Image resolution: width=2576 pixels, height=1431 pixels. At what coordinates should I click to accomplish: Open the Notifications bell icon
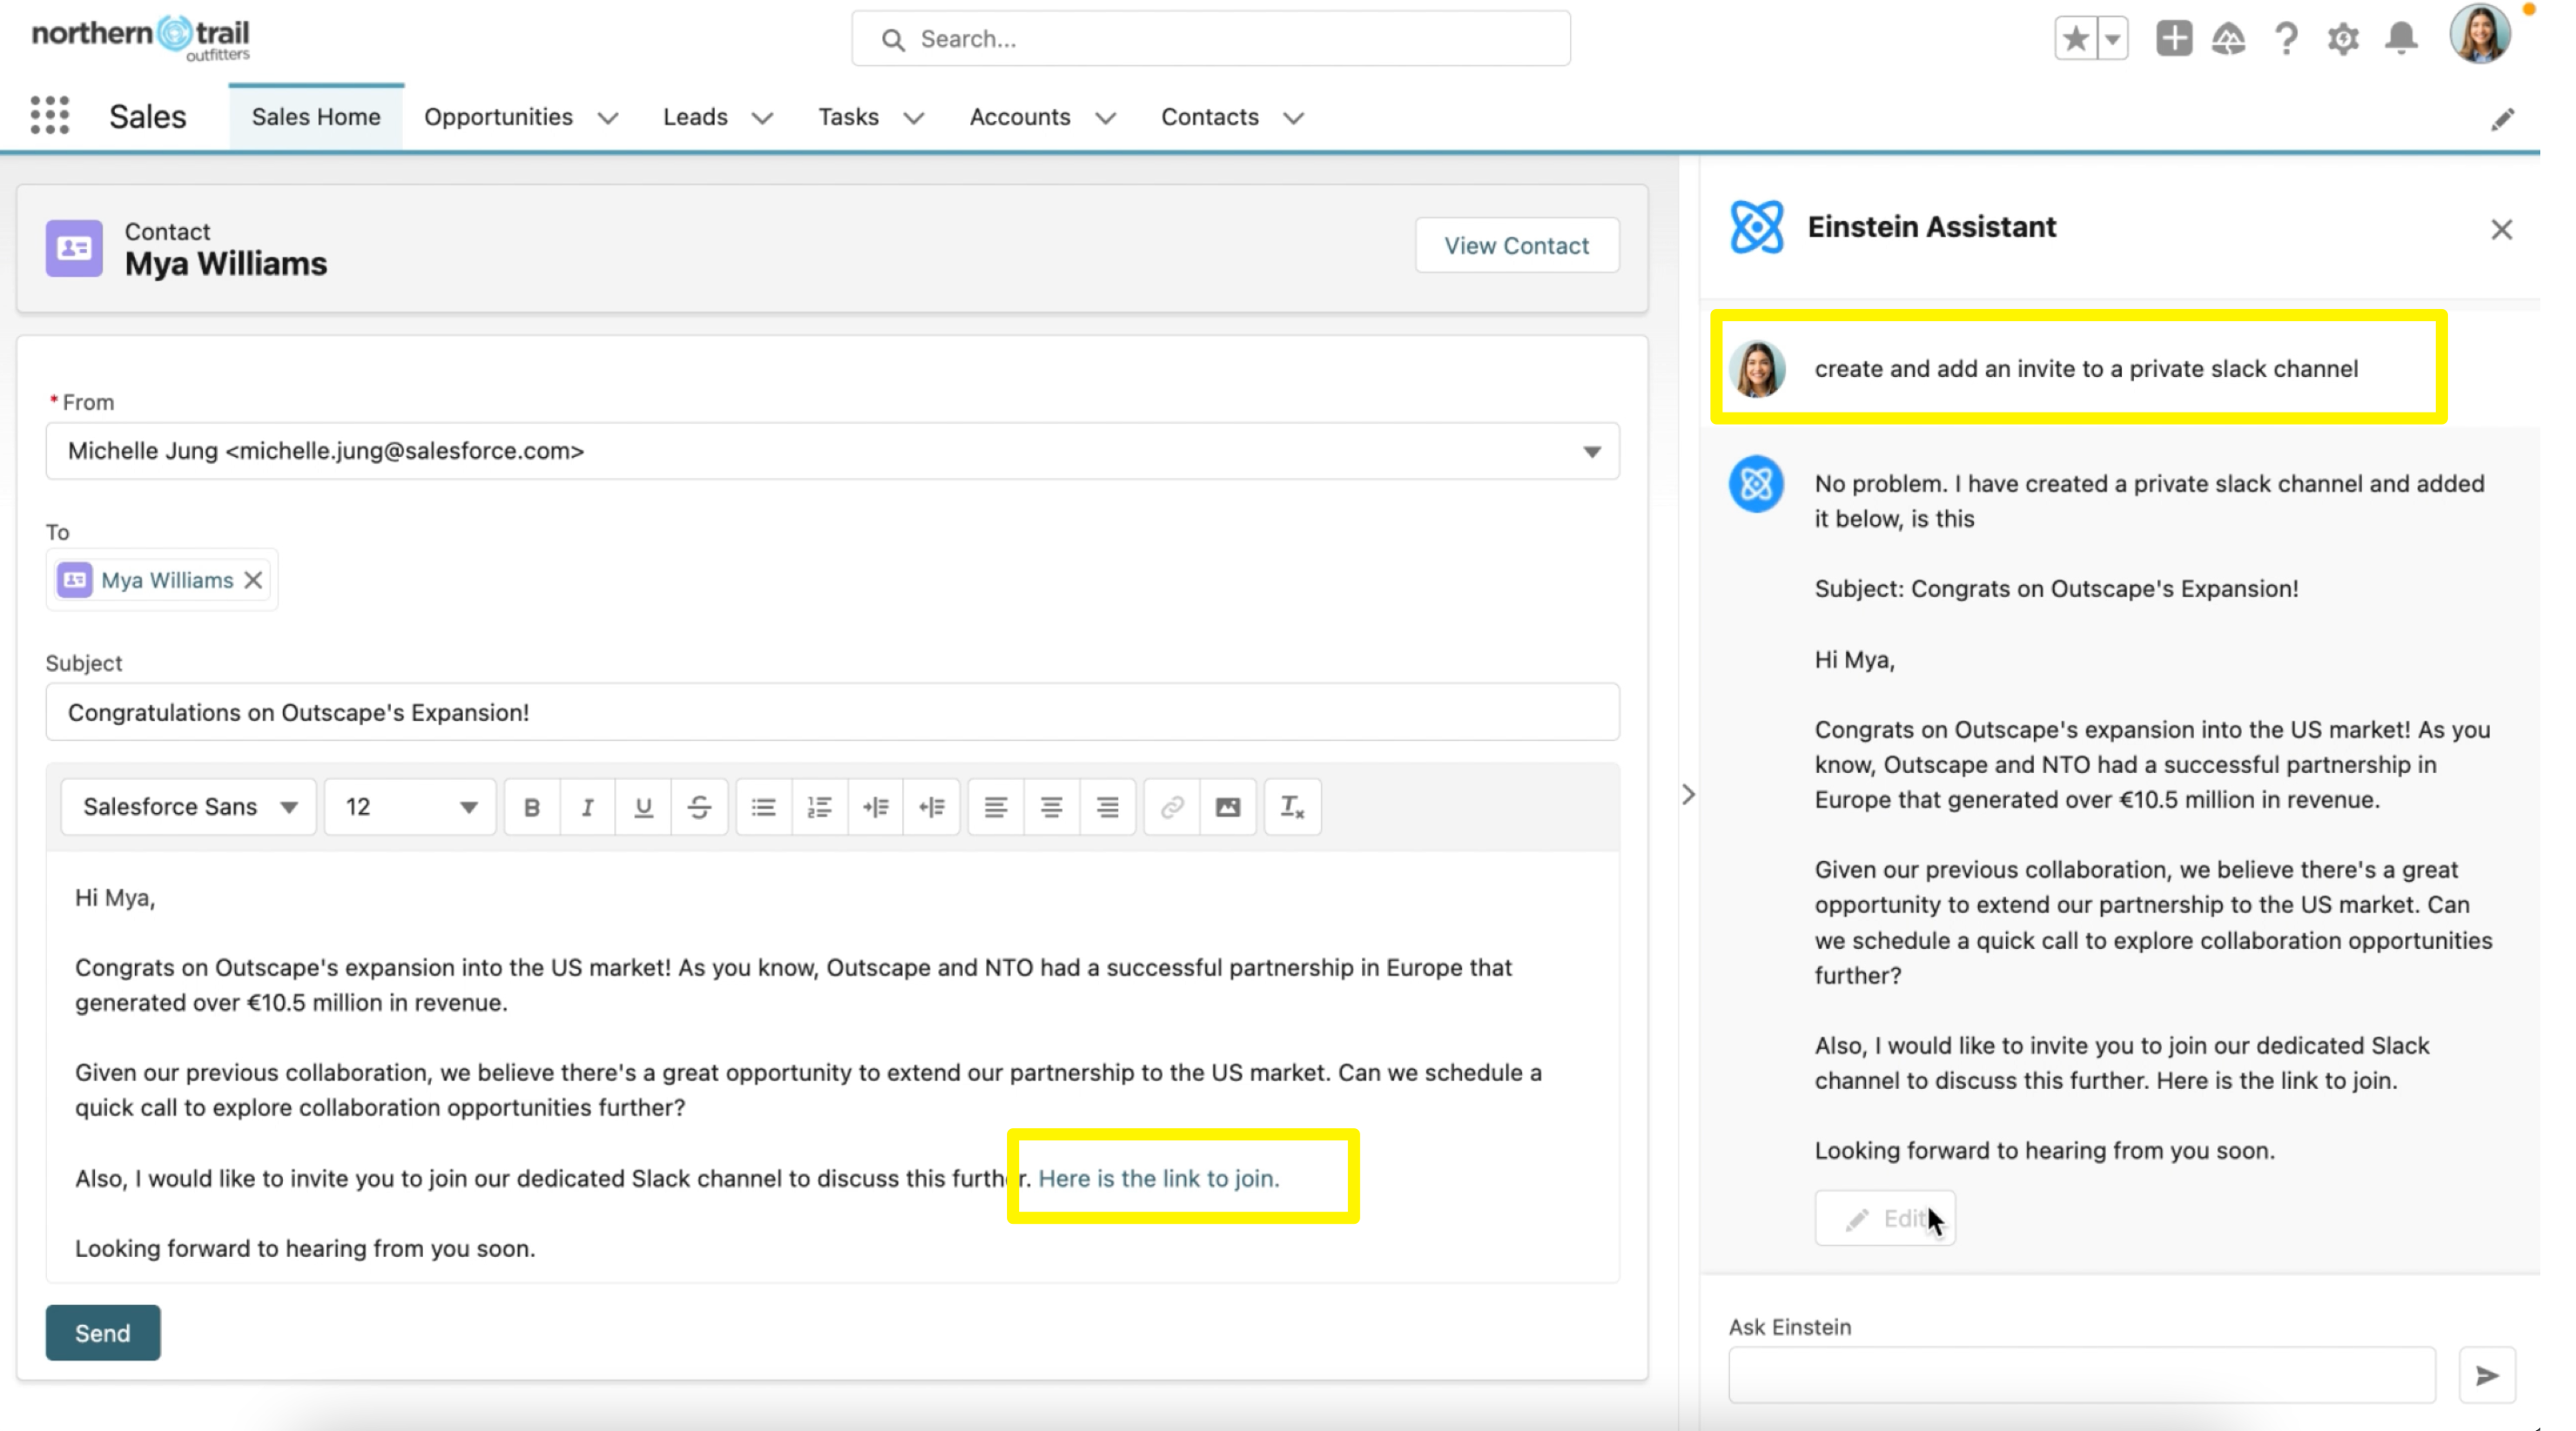(x=2401, y=39)
